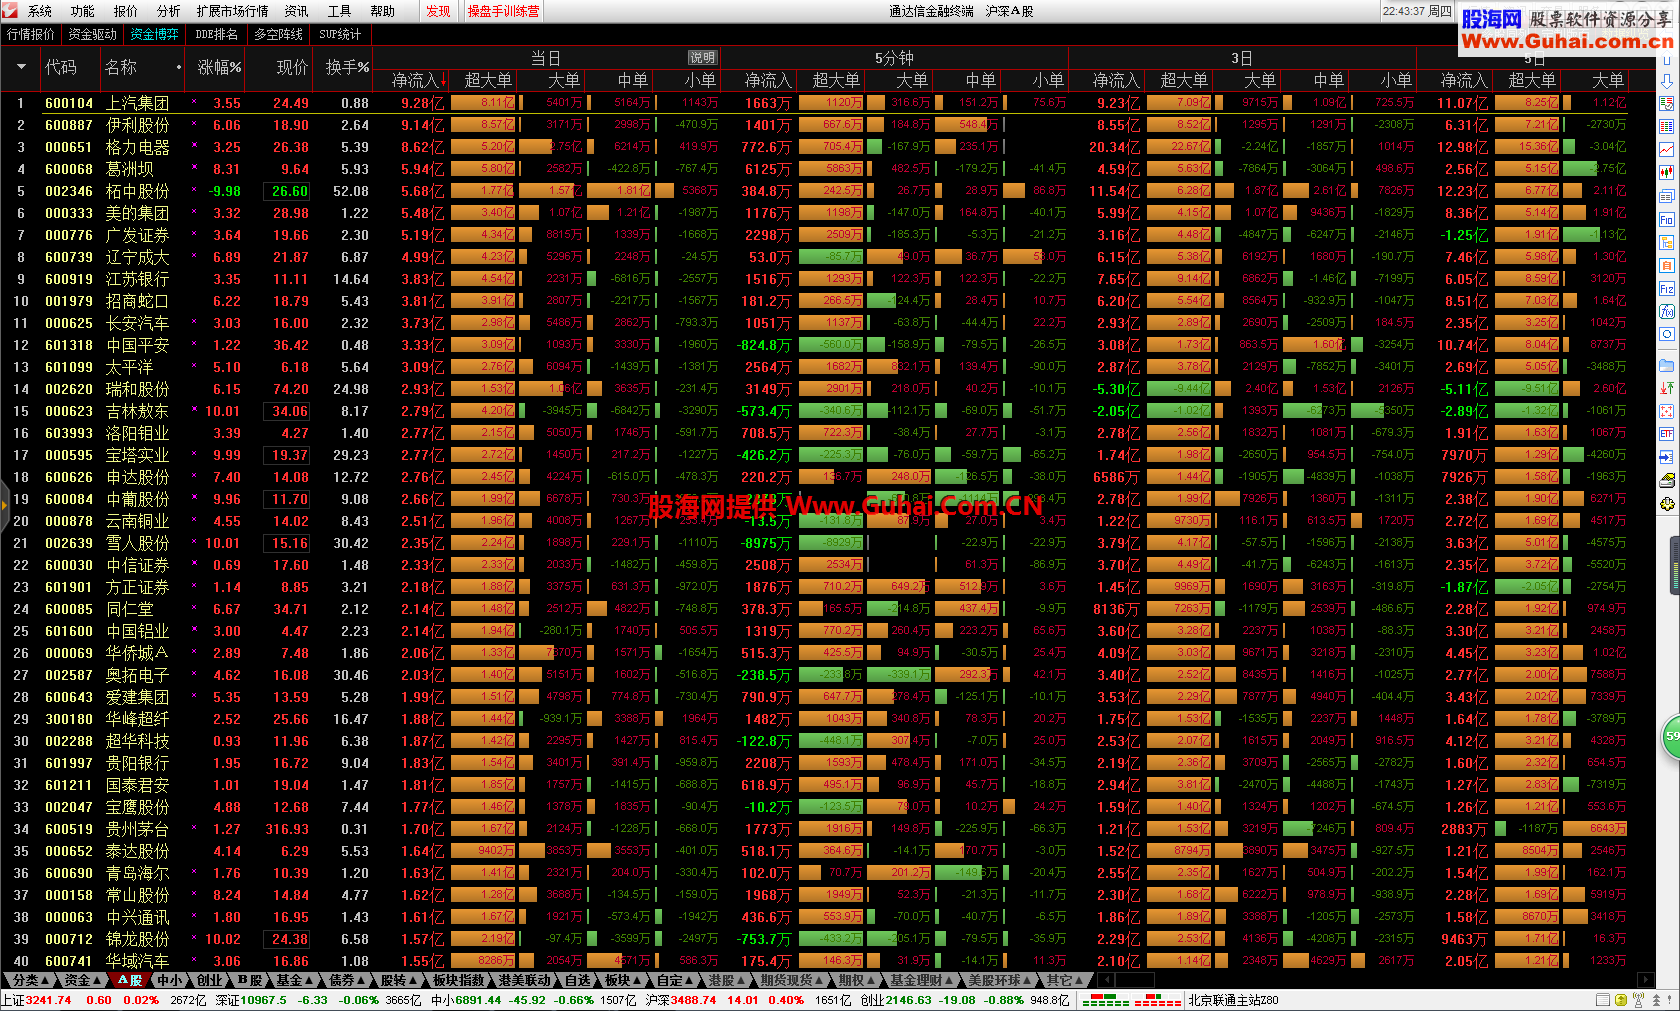Click the checklist icon in right sidebar

(x=1667, y=104)
